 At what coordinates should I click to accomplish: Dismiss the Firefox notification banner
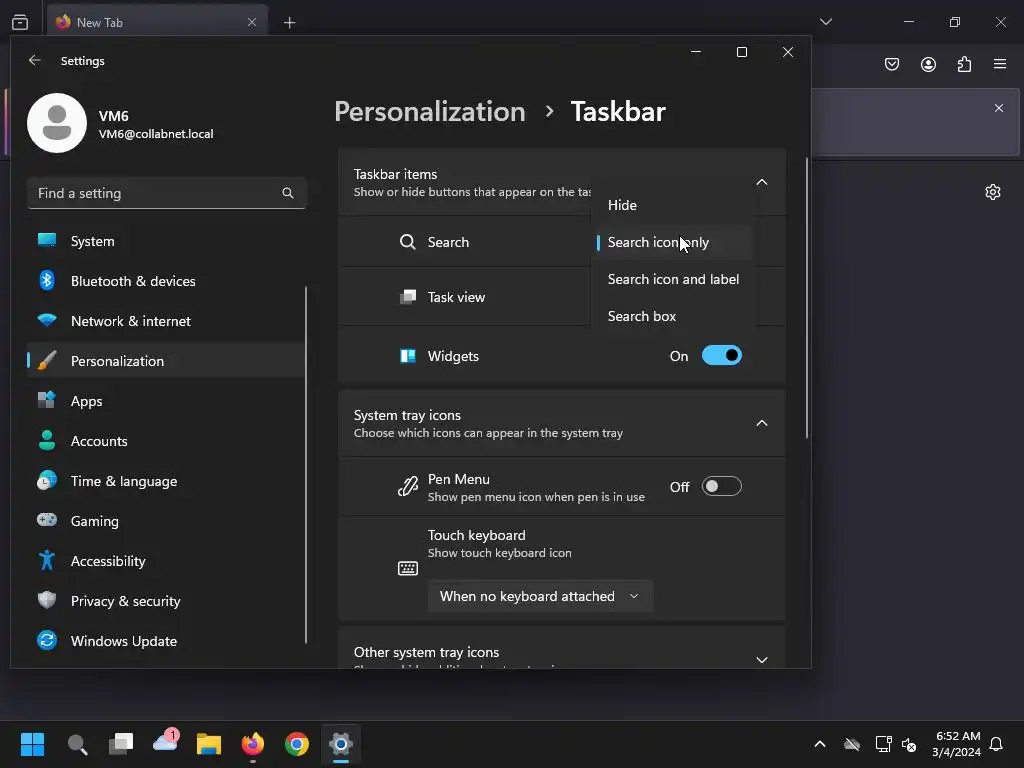[999, 108]
